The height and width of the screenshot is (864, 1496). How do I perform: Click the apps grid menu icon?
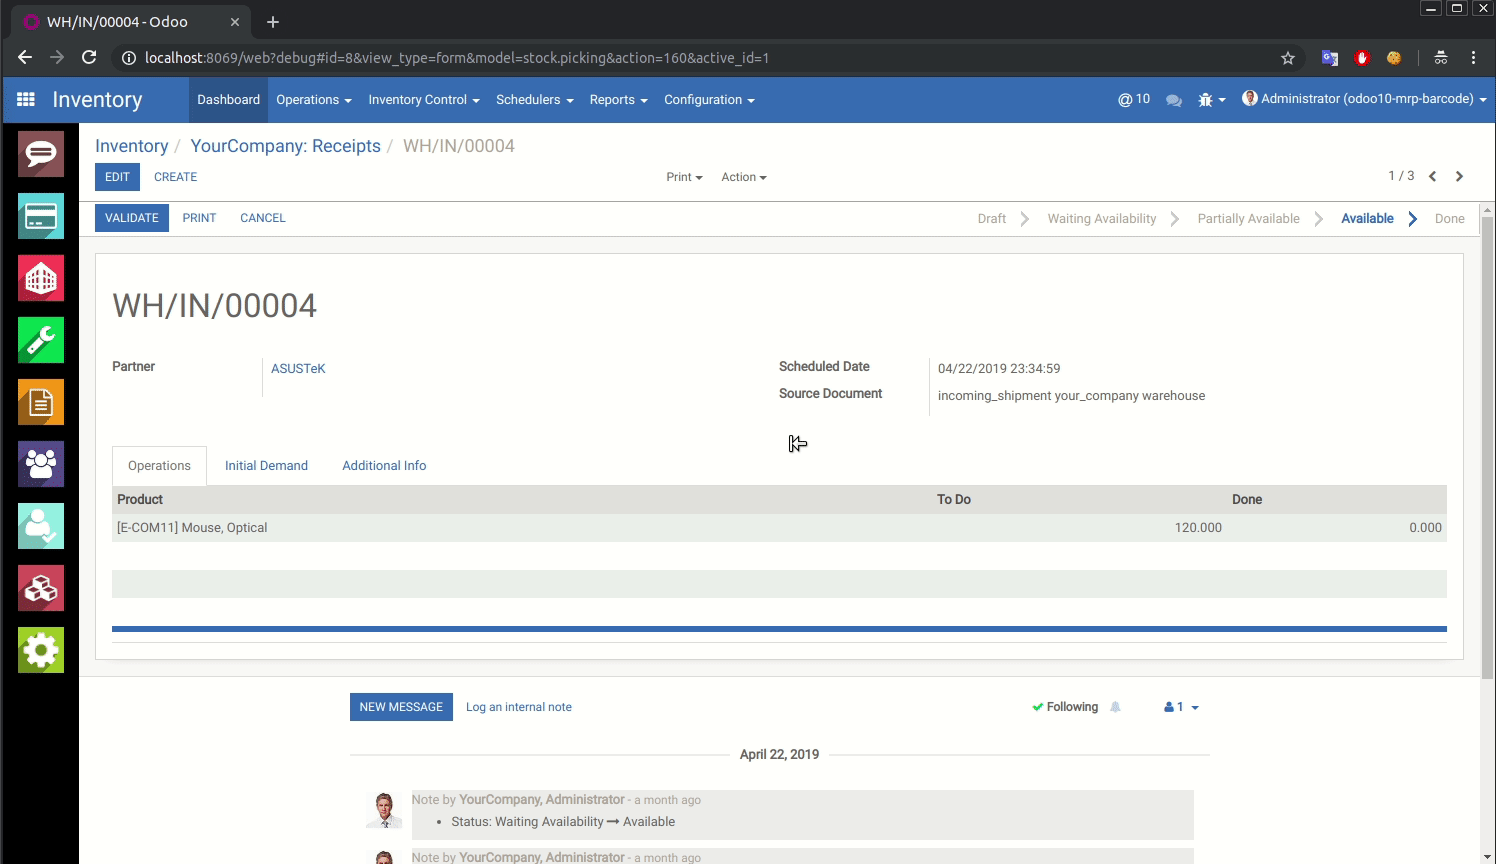(x=26, y=100)
